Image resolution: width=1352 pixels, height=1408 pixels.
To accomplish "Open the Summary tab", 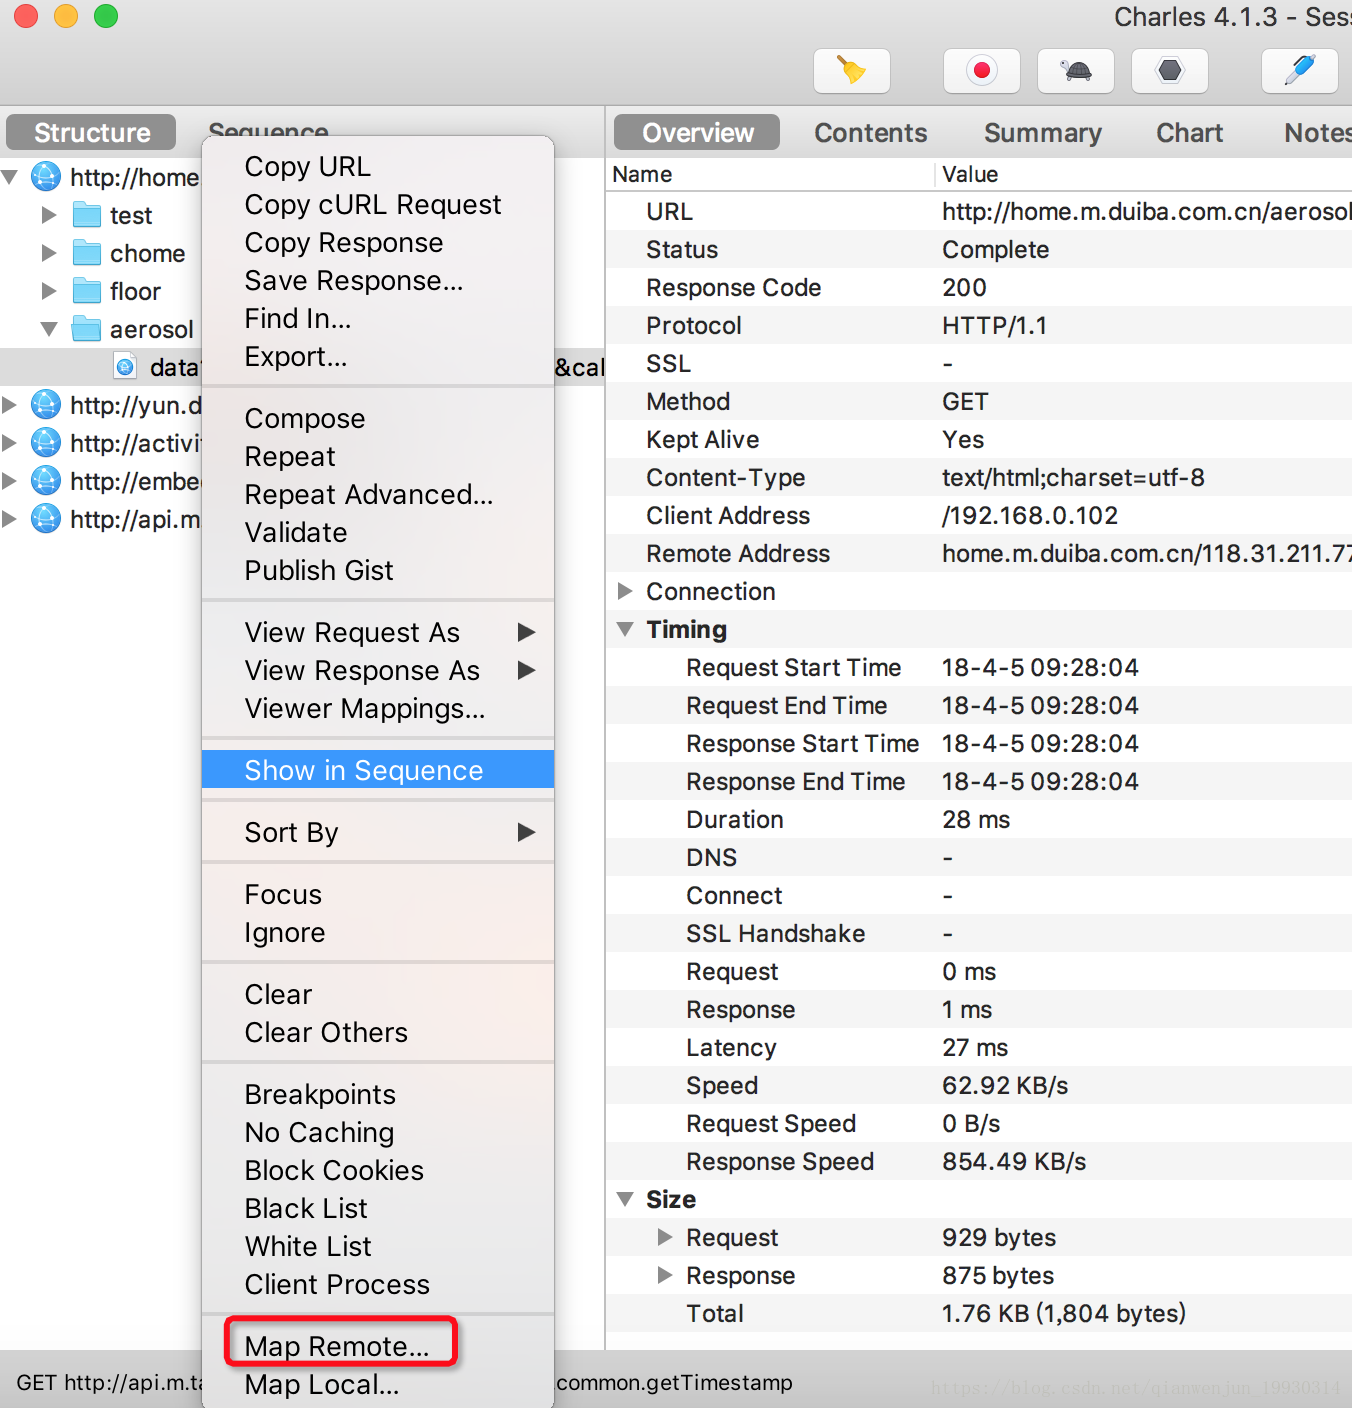I will [x=1043, y=133].
